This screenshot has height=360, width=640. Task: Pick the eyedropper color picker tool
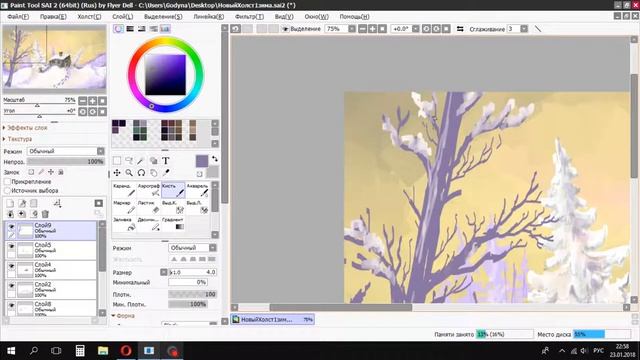[x=166, y=173]
